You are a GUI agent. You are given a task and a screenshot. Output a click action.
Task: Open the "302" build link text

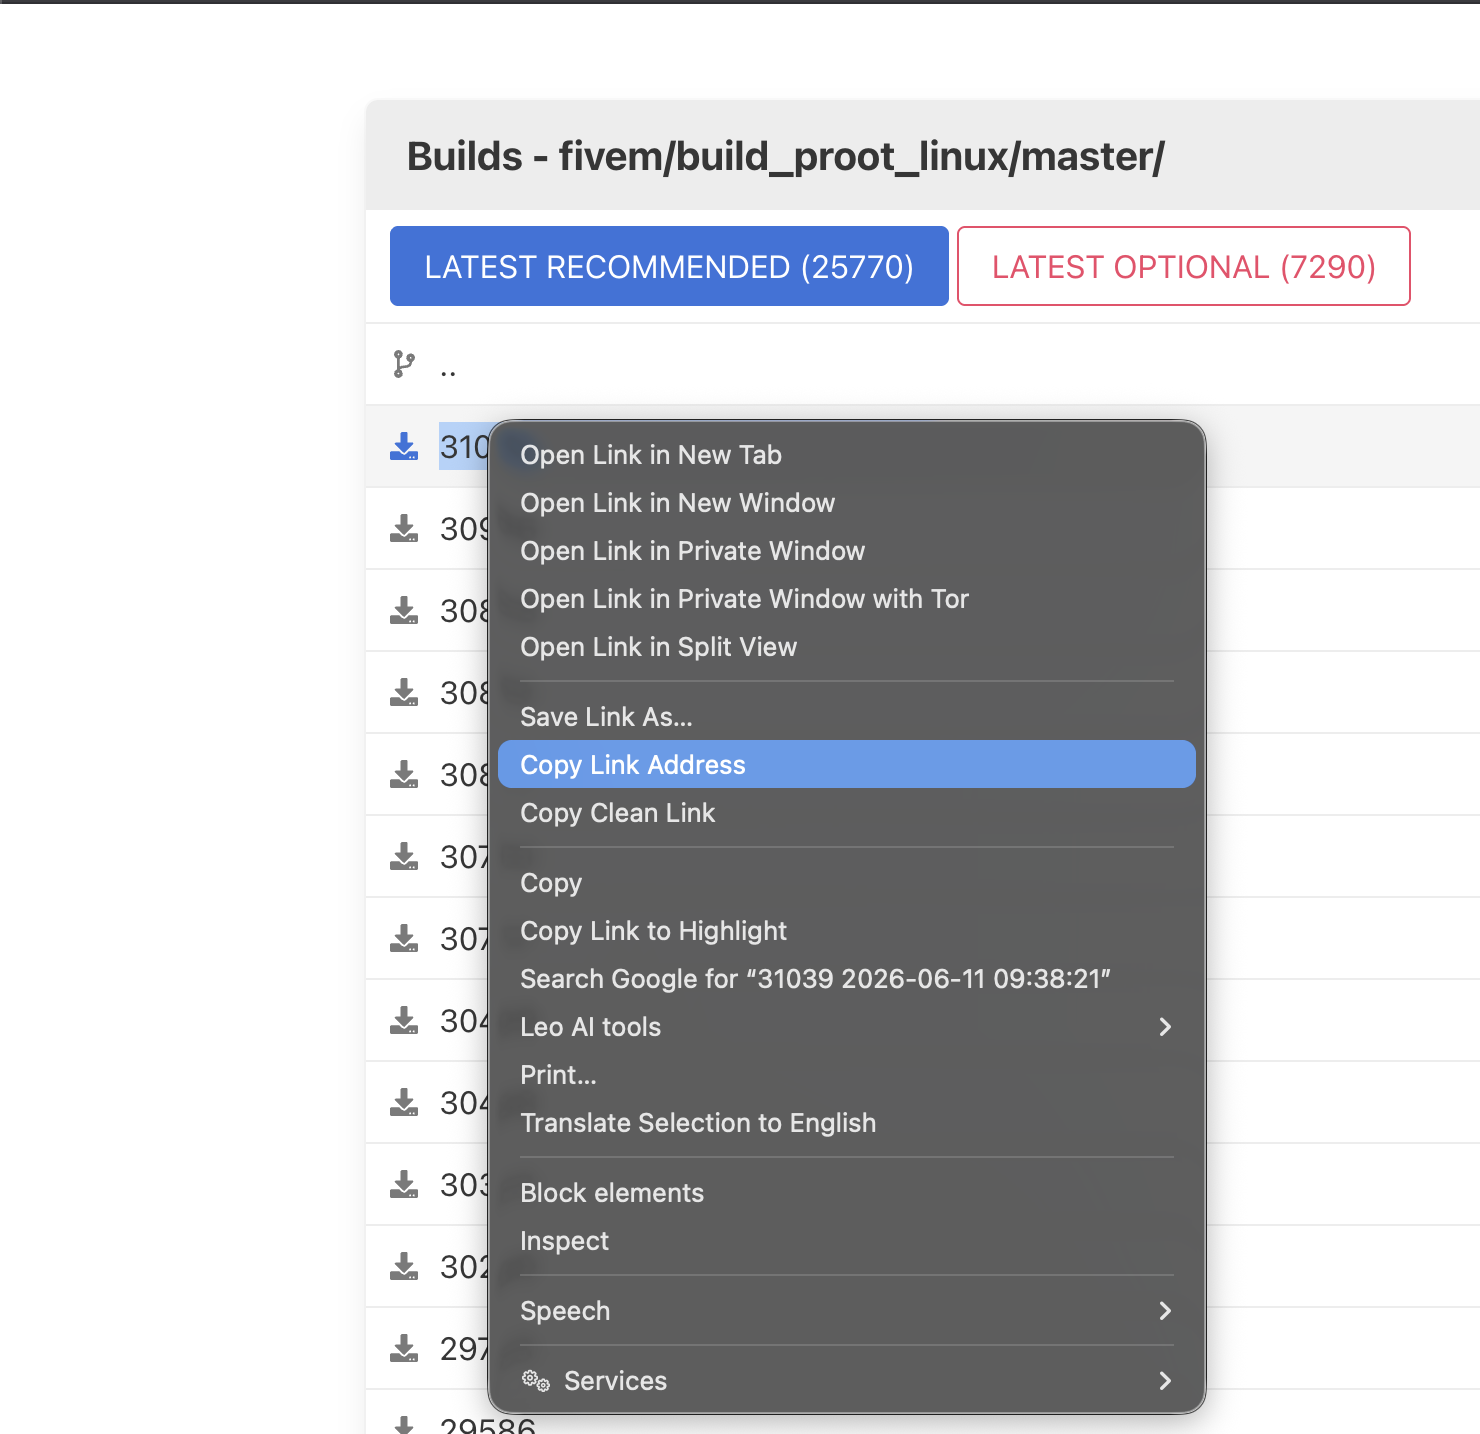tap(464, 1266)
